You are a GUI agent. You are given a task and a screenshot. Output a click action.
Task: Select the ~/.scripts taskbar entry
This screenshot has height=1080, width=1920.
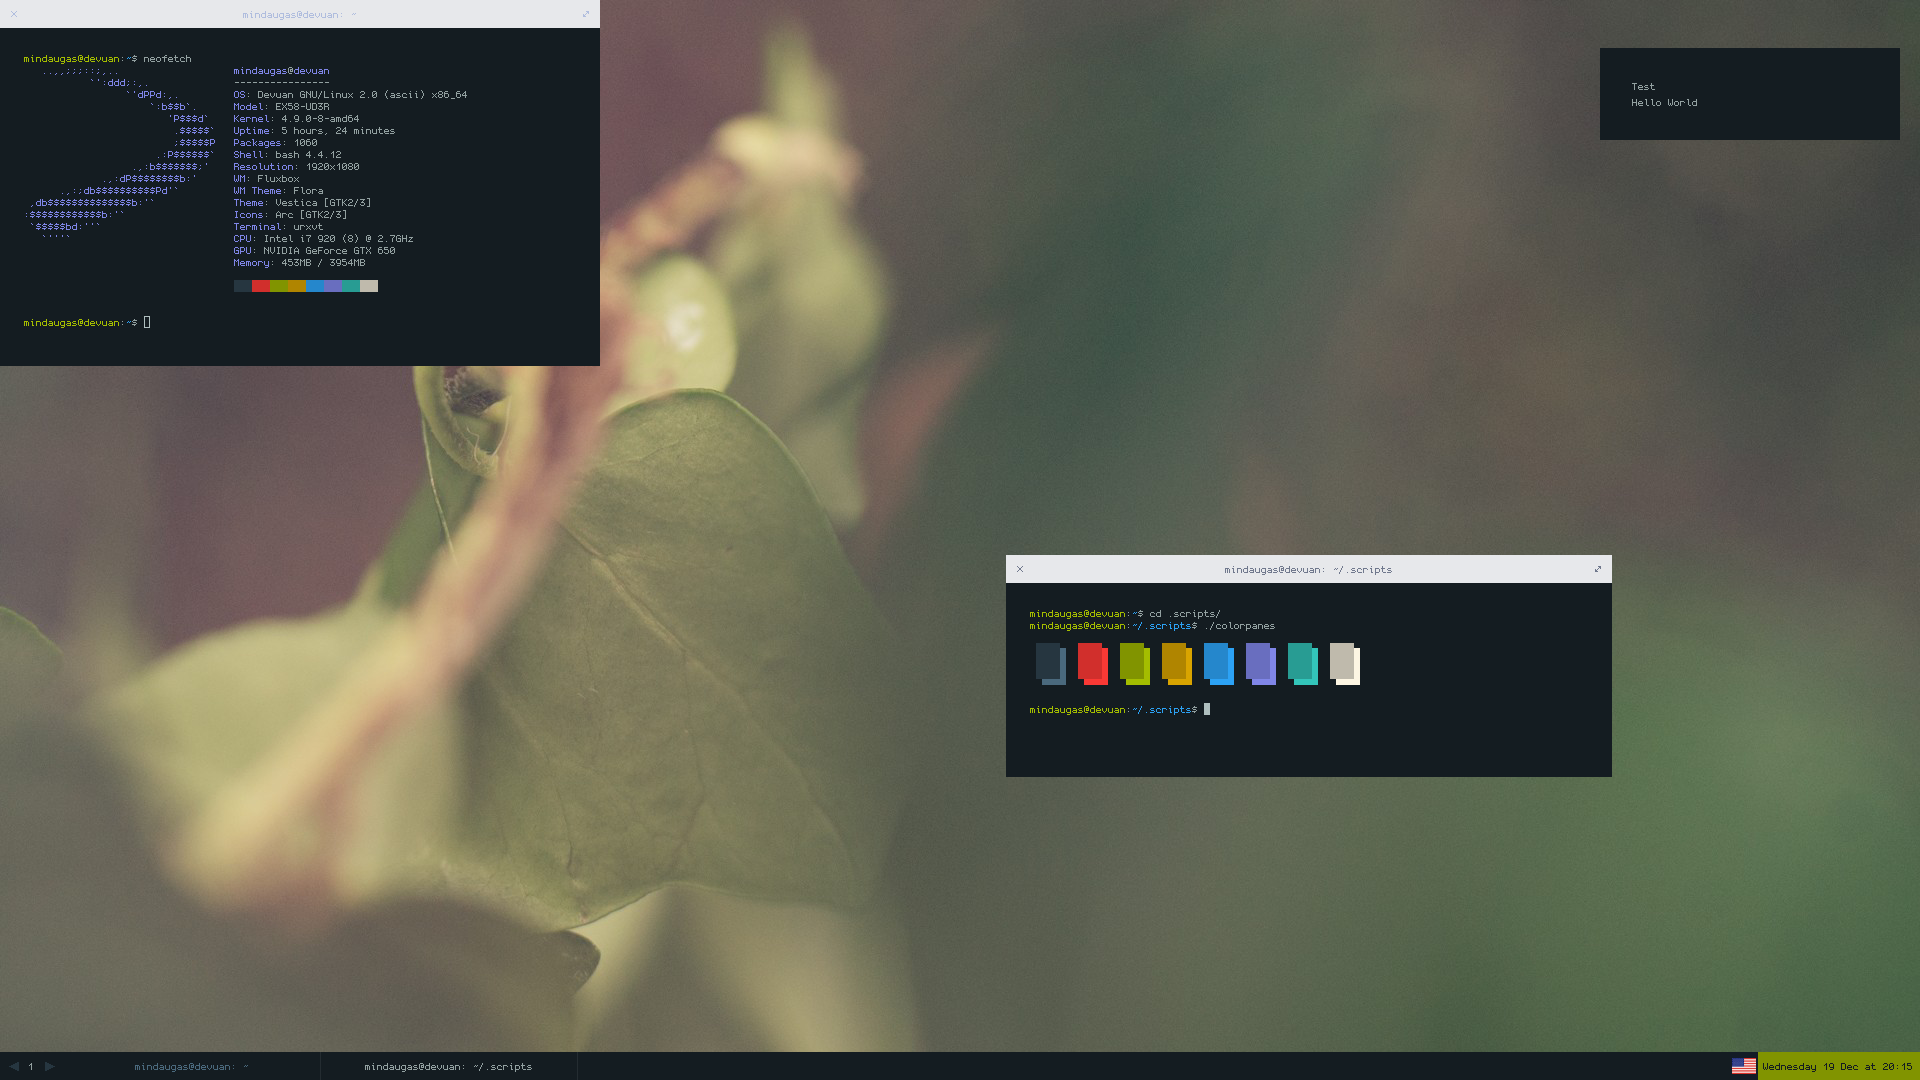(448, 1066)
